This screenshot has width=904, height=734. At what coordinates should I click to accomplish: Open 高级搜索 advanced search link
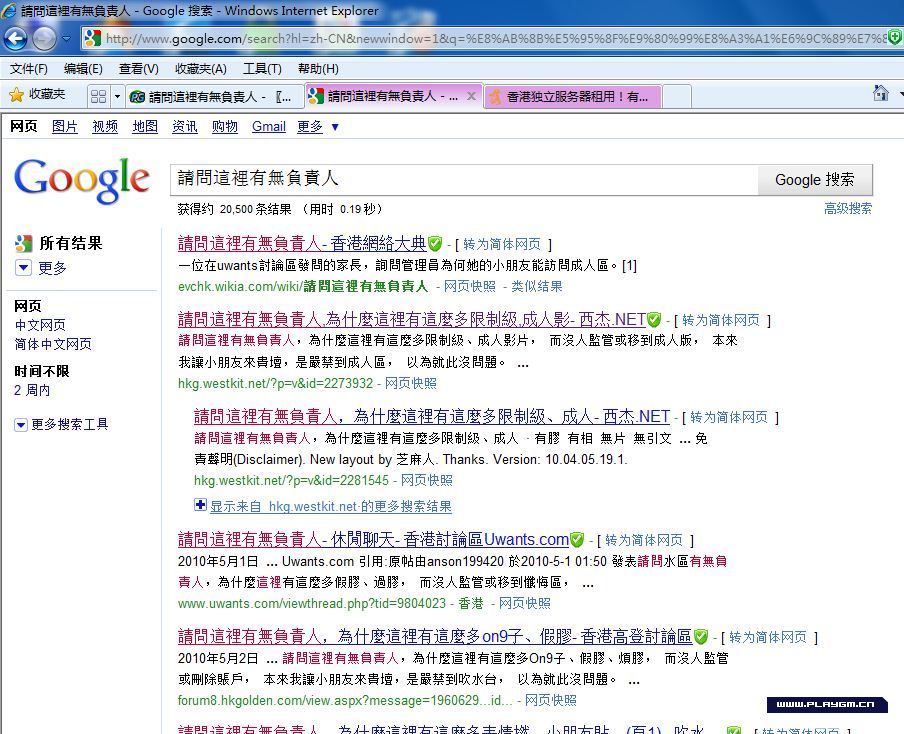point(848,208)
